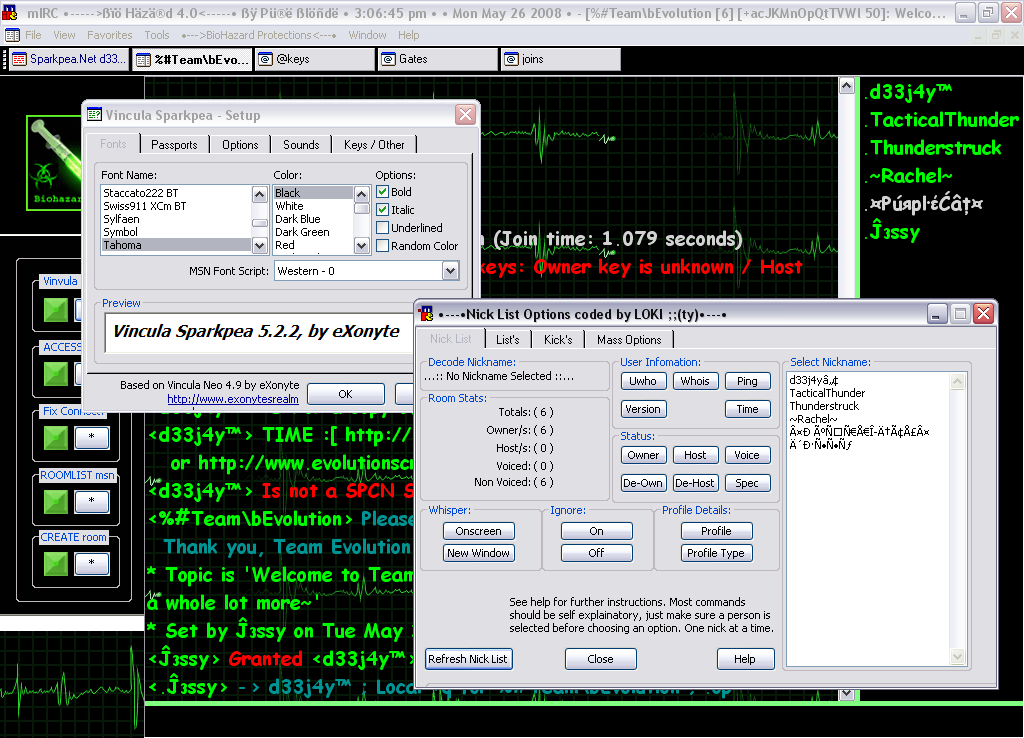Screen dimensions: 1024x738
Task: Click the Color list down arrow
Action: coord(362,246)
